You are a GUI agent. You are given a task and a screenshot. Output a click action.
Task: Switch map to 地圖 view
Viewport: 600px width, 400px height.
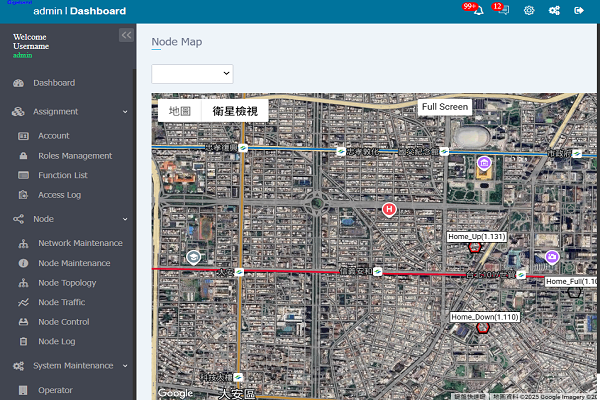(180, 111)
